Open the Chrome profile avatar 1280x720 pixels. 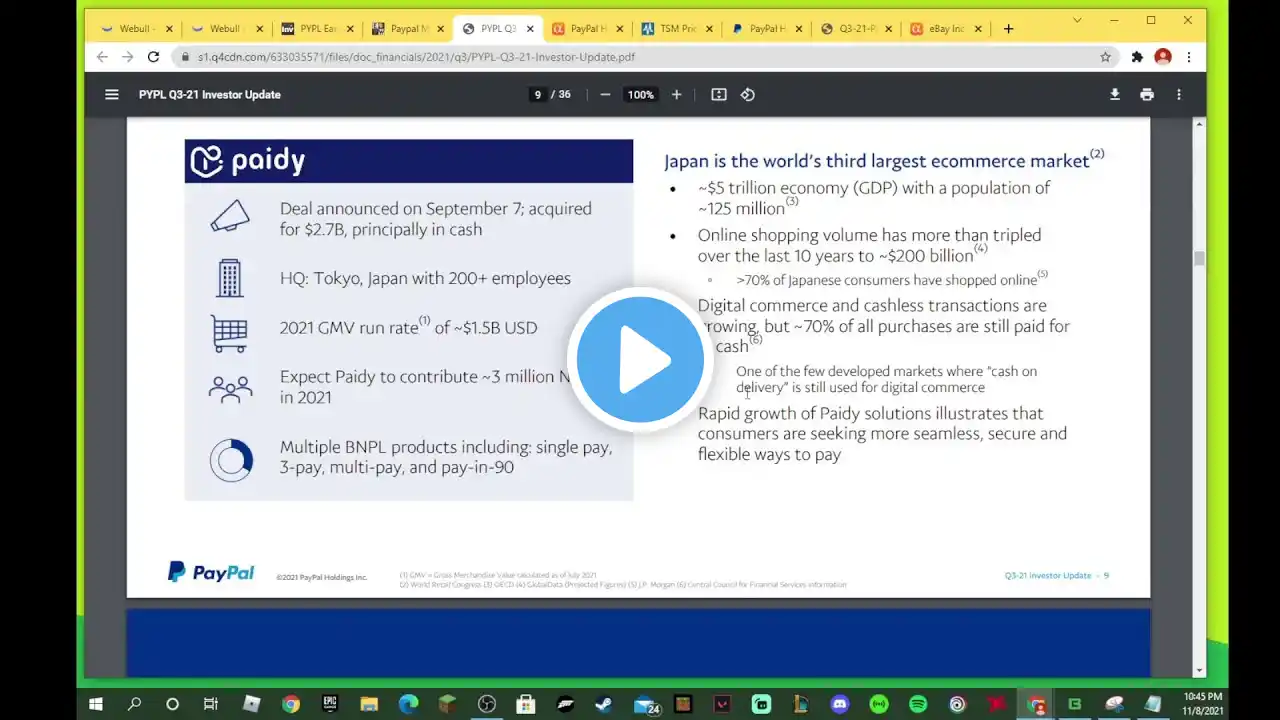(1163, 57)
